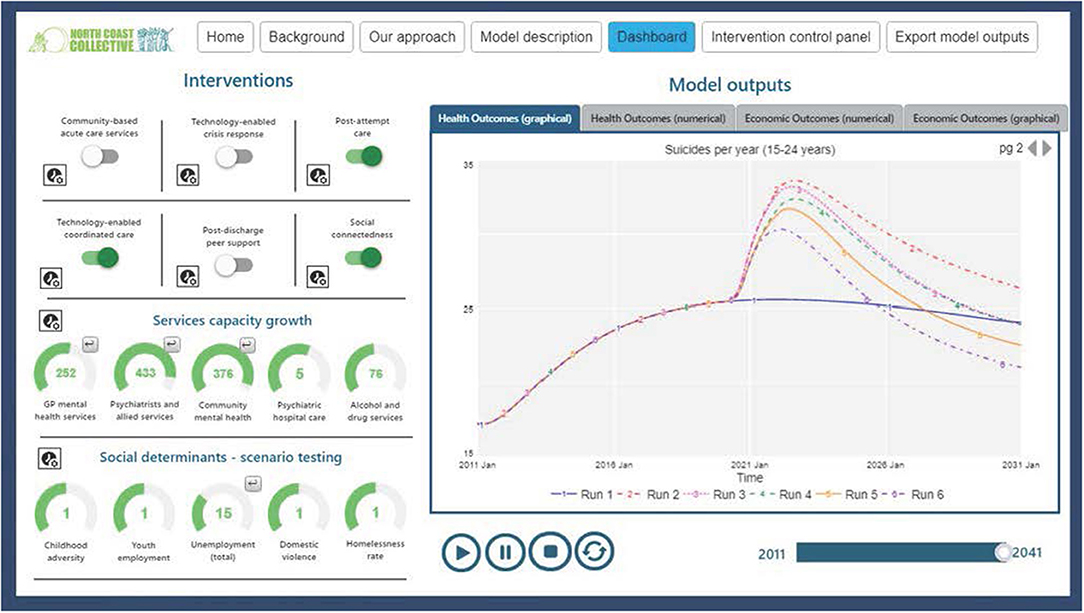Pause the simulation run
The height and width of the screenshot is (613, 1084).
(505, 552)
